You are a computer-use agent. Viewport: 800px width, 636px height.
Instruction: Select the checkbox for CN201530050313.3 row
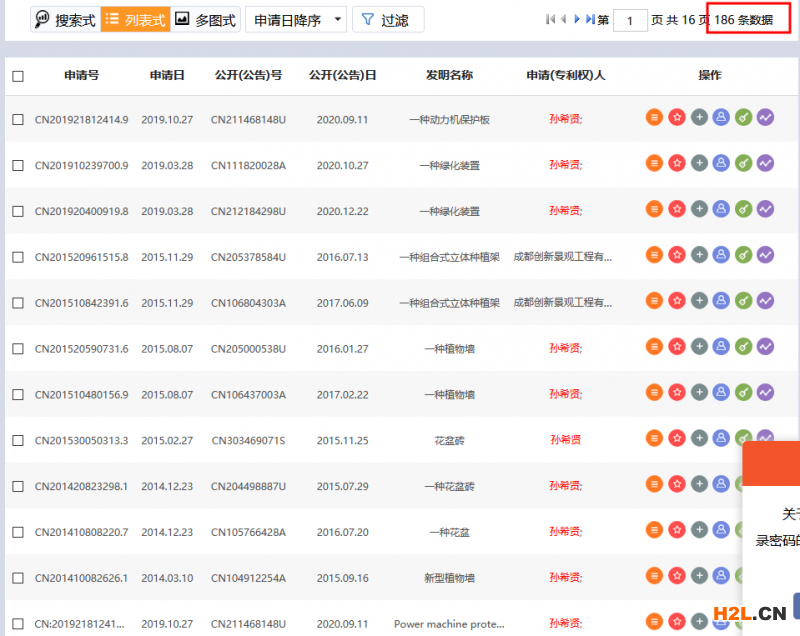18,440
